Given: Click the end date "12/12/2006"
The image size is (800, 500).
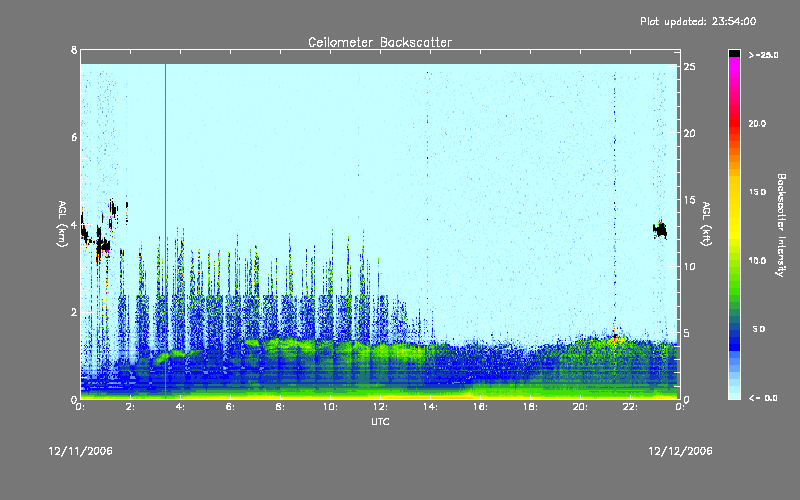Looking at the screenshot, I should (680, 451).
